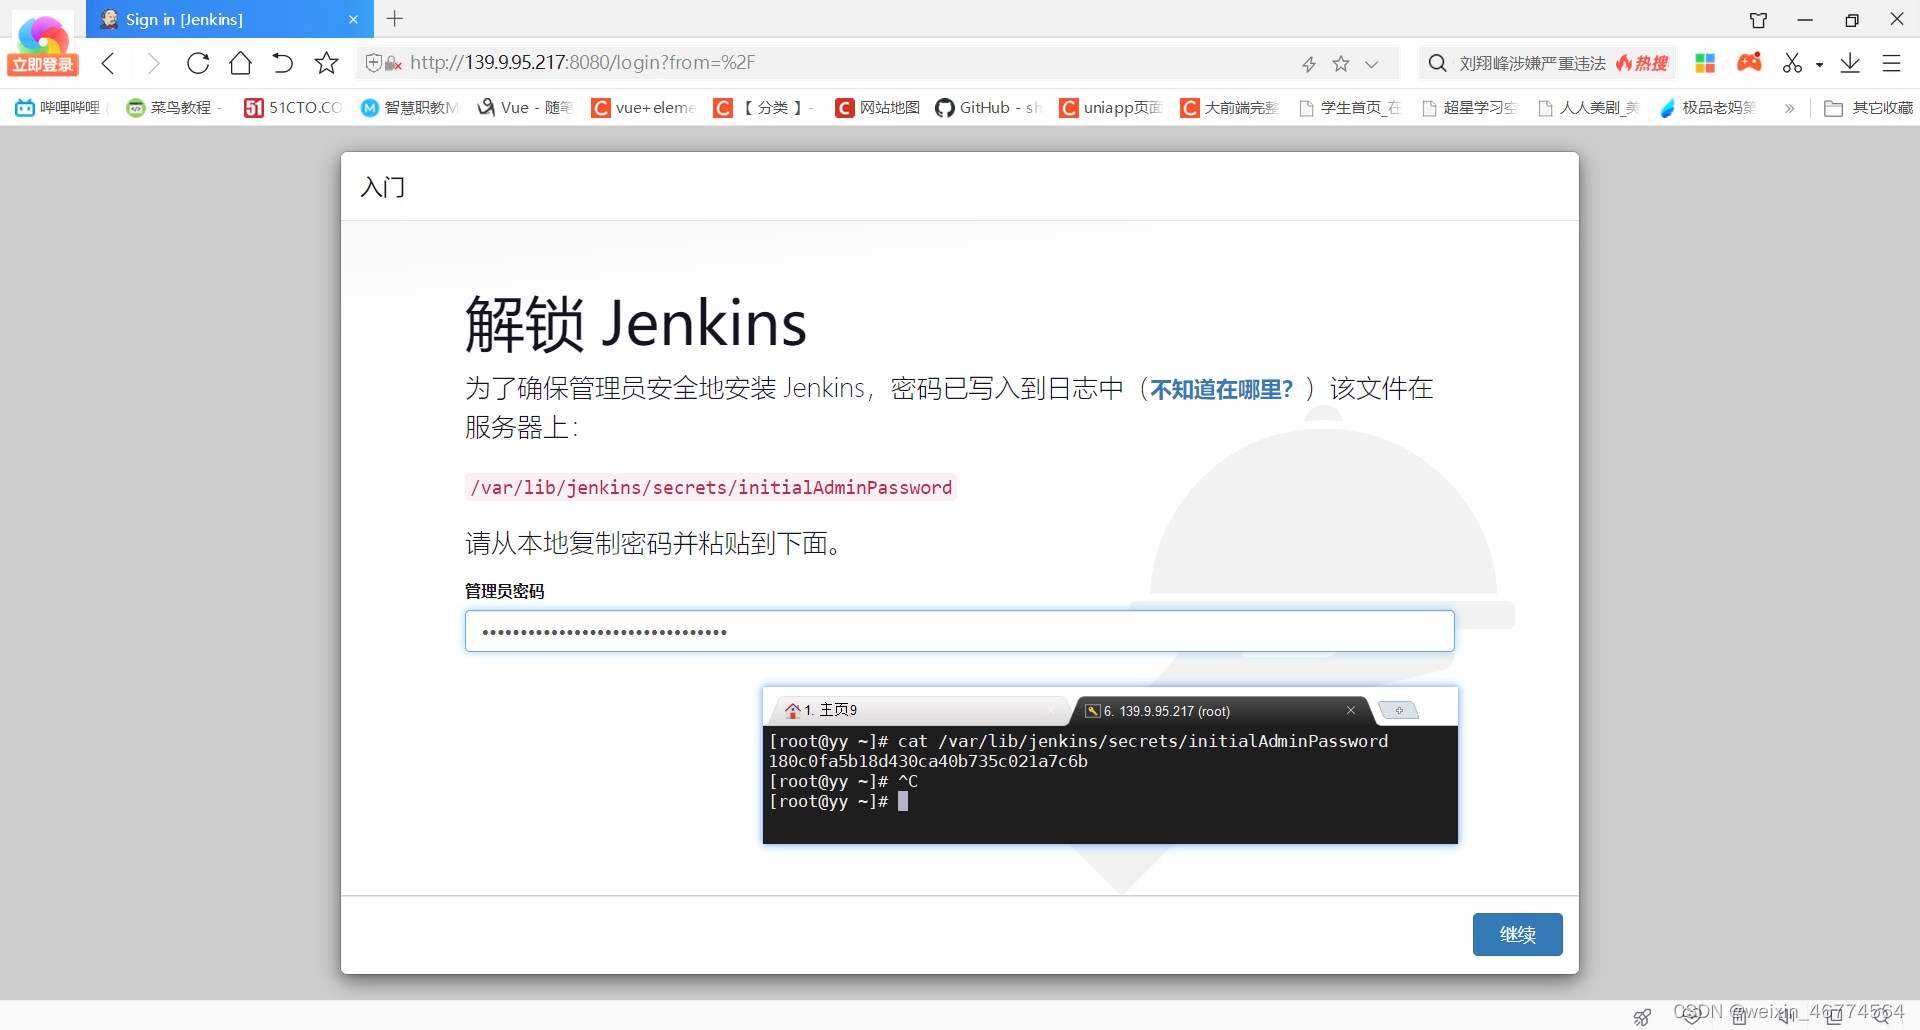The height and width of the screenshot is (1030, 1920).
Task: Open the Vue bookmark
Action: [x=524, y=107]
